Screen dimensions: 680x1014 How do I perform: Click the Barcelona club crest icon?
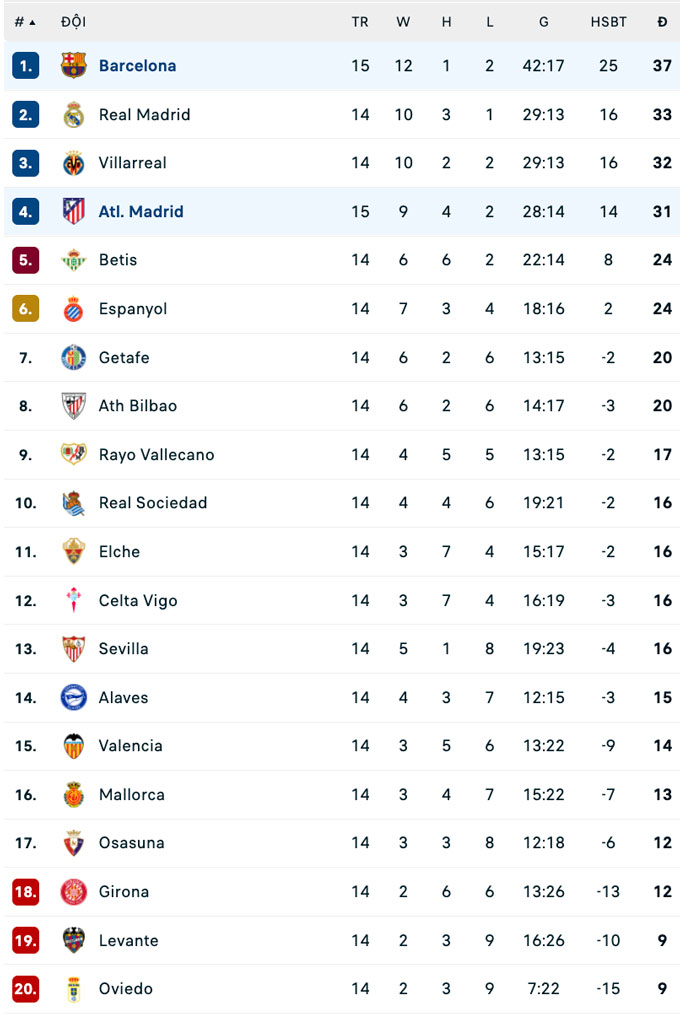coord(74,66)
